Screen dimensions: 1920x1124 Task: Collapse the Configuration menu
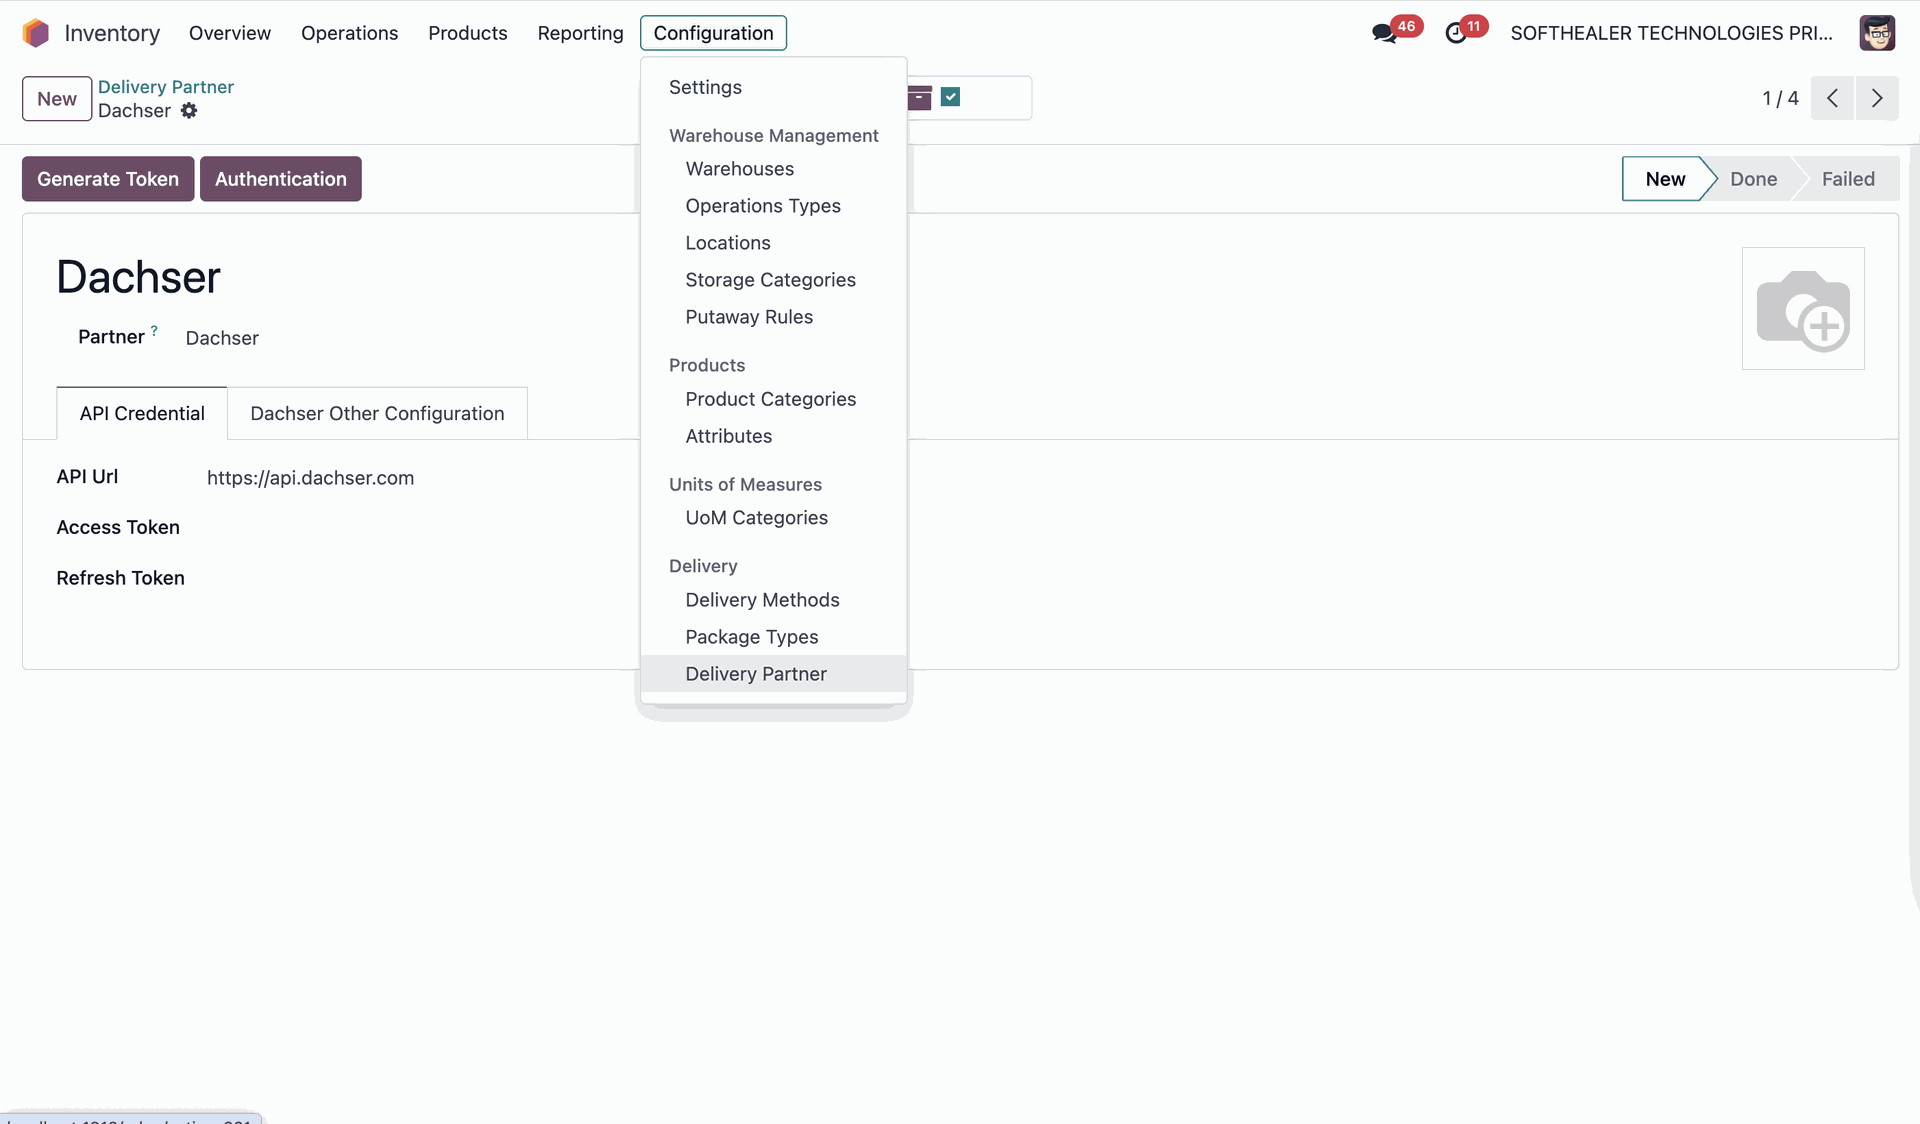coord(713,33)
